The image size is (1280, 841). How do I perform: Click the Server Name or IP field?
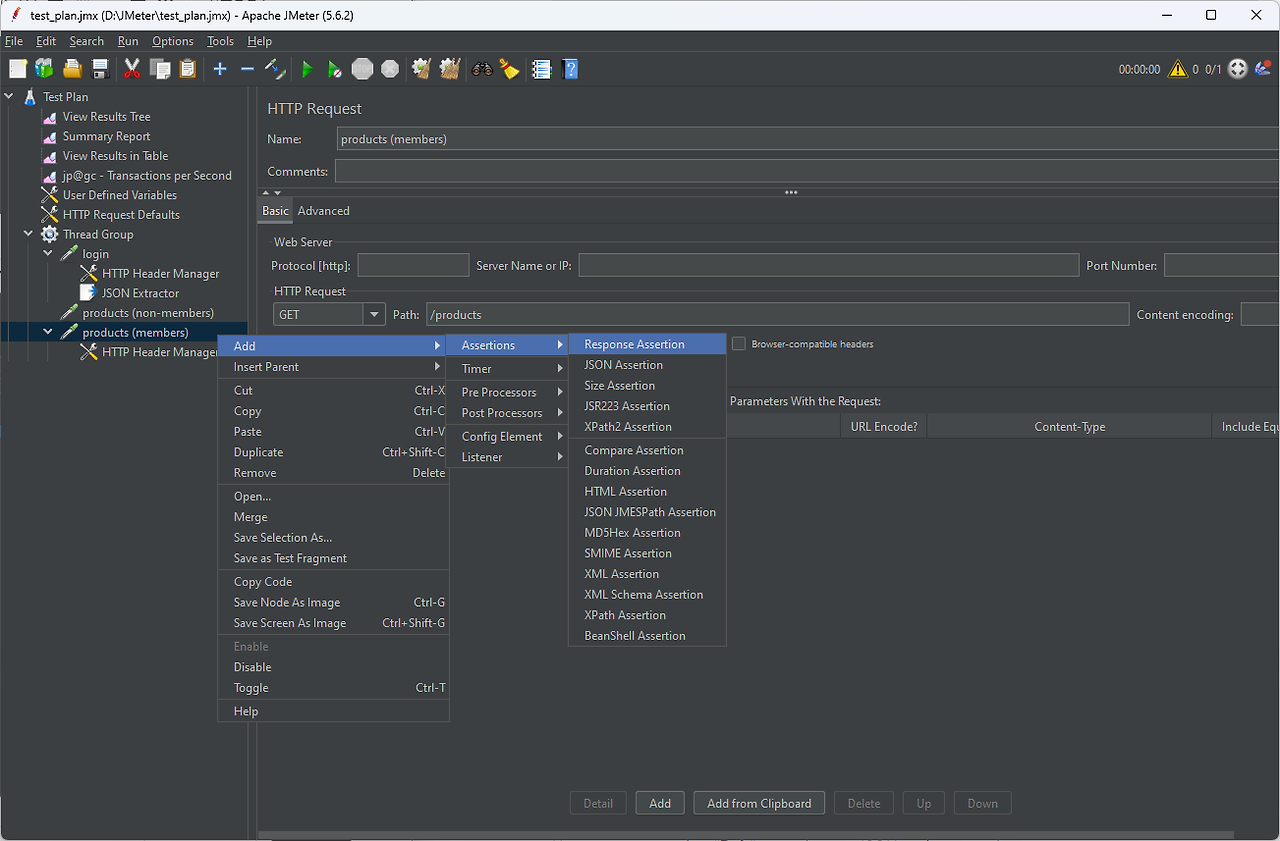[x=828, y=265]
